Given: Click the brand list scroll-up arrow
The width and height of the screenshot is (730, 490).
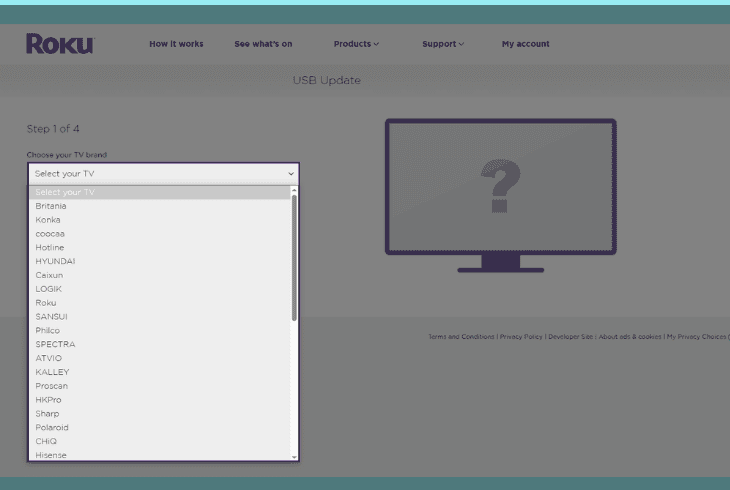Looking at the screenshot, I should [x=294, y=190].
